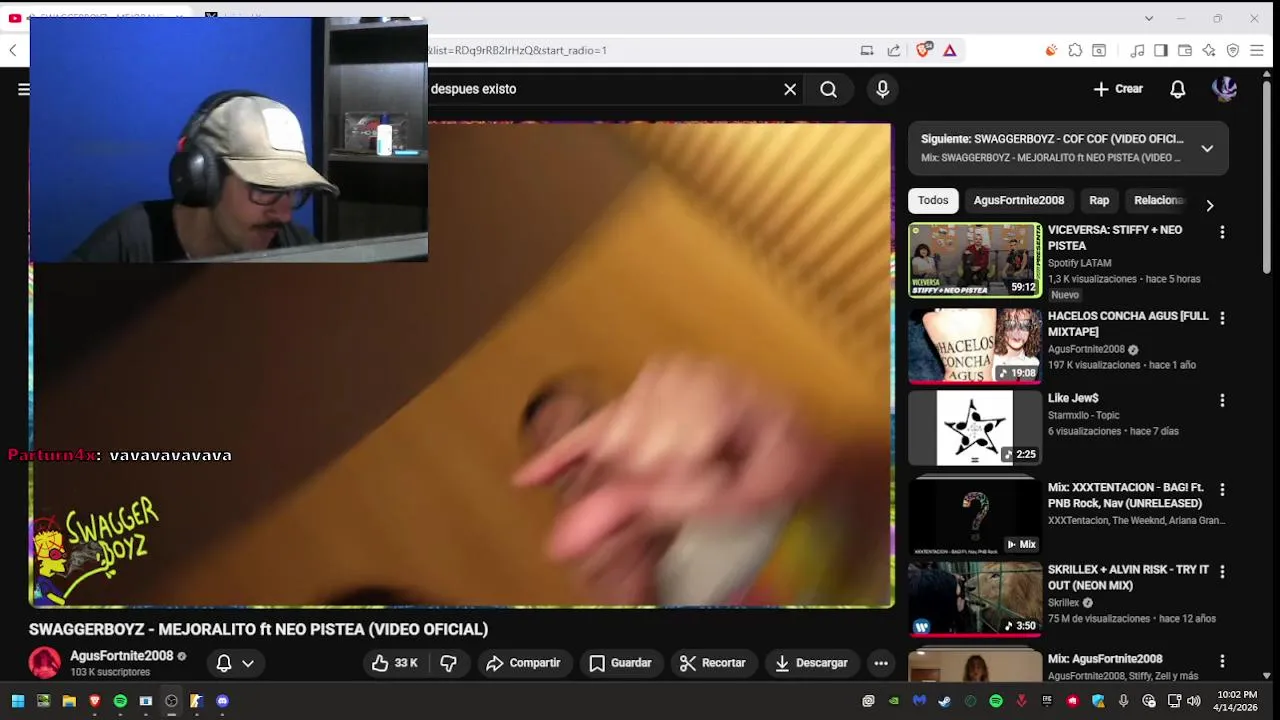Viewport: 1280px width, 720px height.
Task: Open the Leo AI sparkle icon
Action: pos(1209,50)
